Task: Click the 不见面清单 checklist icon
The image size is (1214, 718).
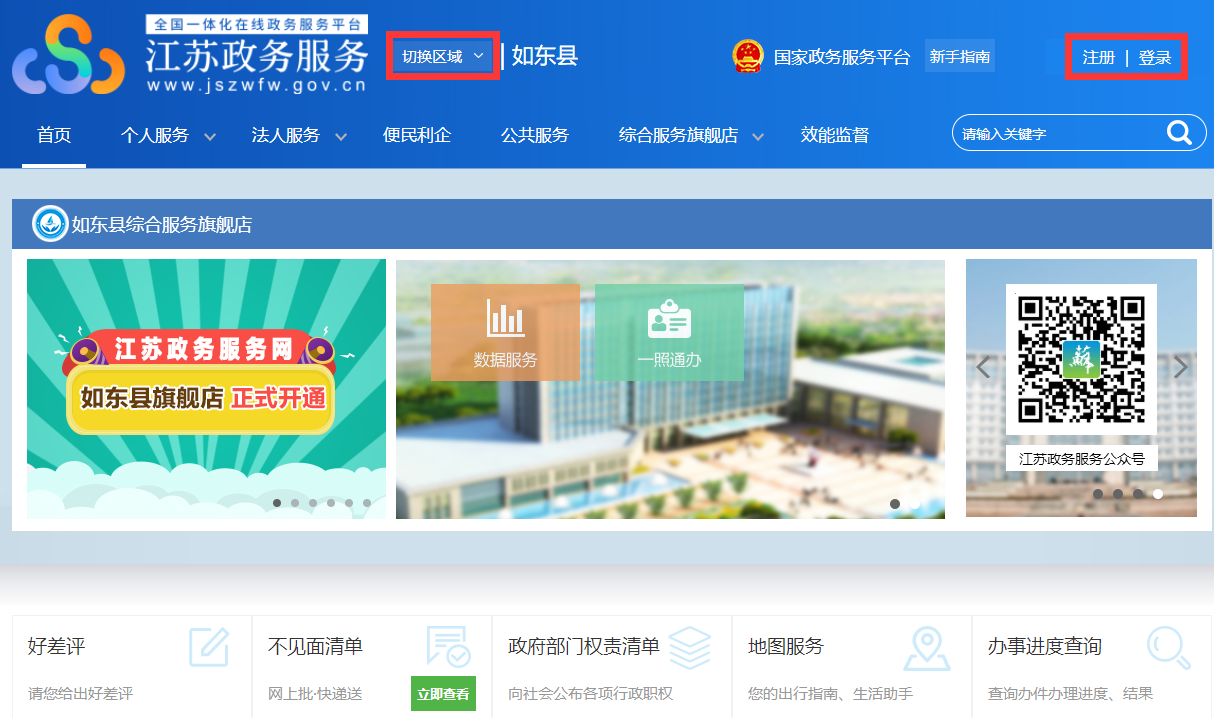Action: (x=448, y=647)
